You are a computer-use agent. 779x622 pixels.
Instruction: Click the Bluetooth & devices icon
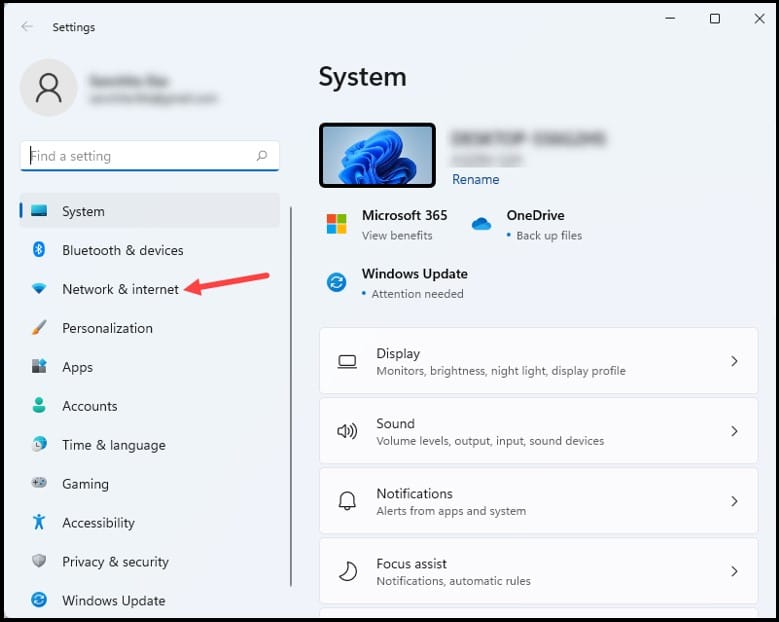[39, 250]
